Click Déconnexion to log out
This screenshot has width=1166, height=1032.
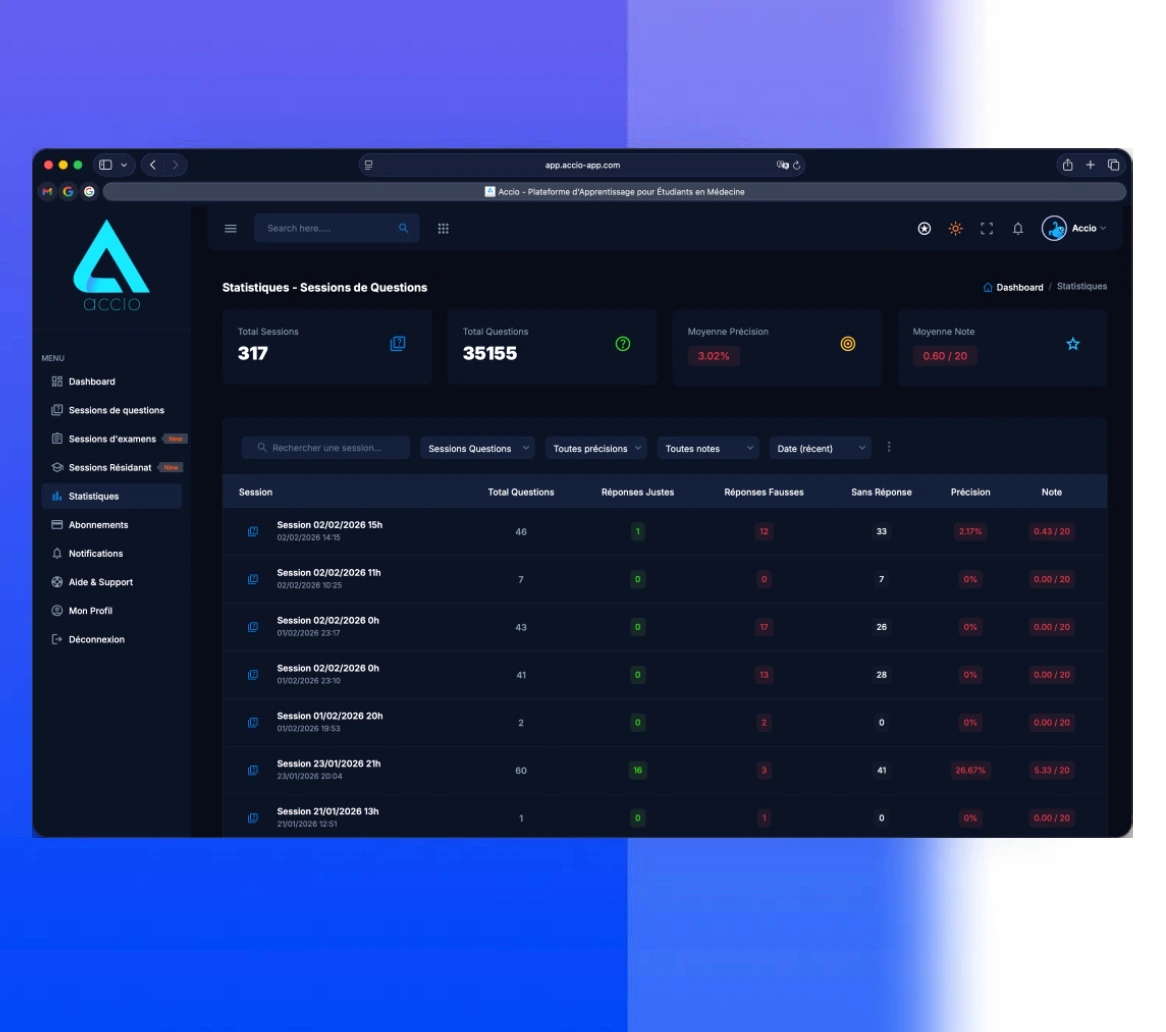[96, 640]
